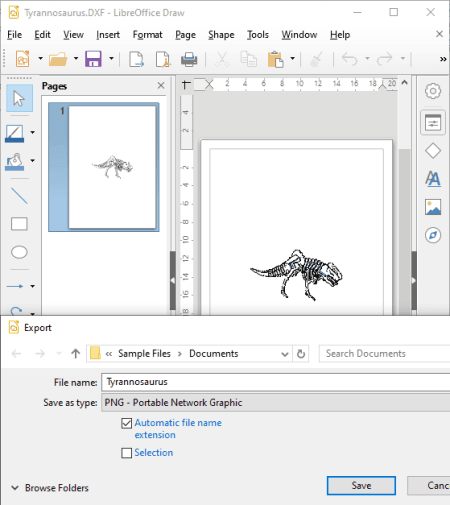The width and height of the screenshot is (450, 505).
Task: Select the Line drawing tool
Action: point(19,196)
